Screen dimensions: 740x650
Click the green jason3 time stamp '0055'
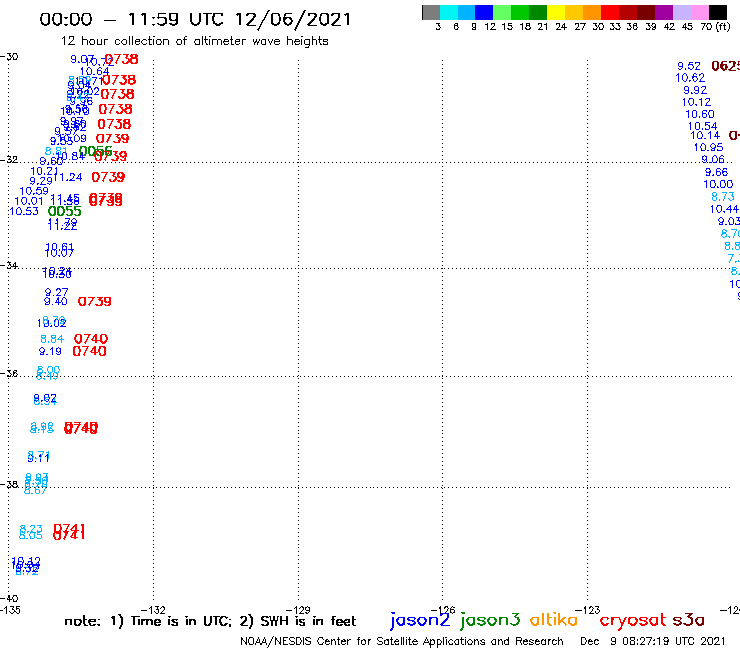tap(65, 211)
